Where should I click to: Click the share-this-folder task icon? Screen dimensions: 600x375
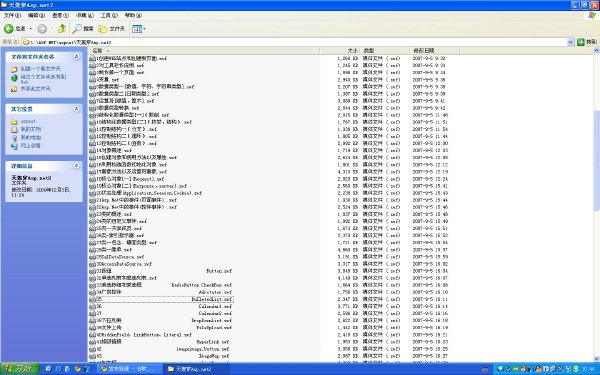14,89
